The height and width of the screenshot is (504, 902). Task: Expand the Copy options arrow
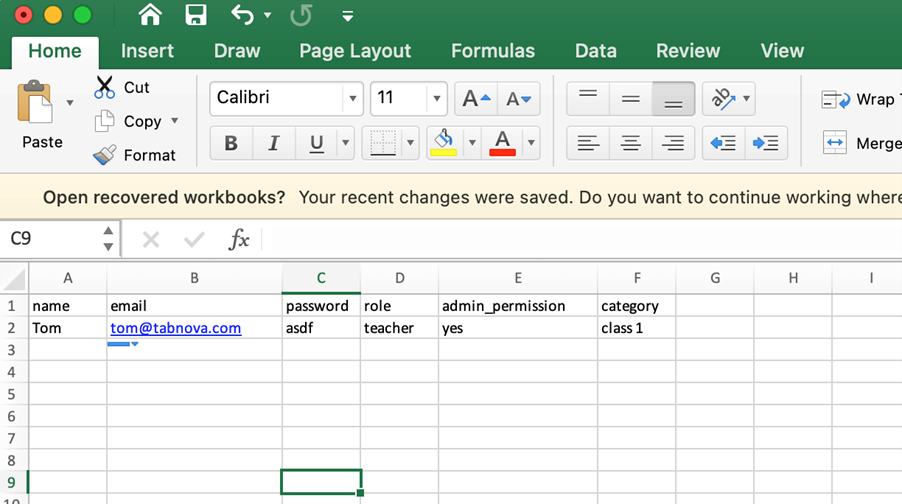click(x=175, y=121)
